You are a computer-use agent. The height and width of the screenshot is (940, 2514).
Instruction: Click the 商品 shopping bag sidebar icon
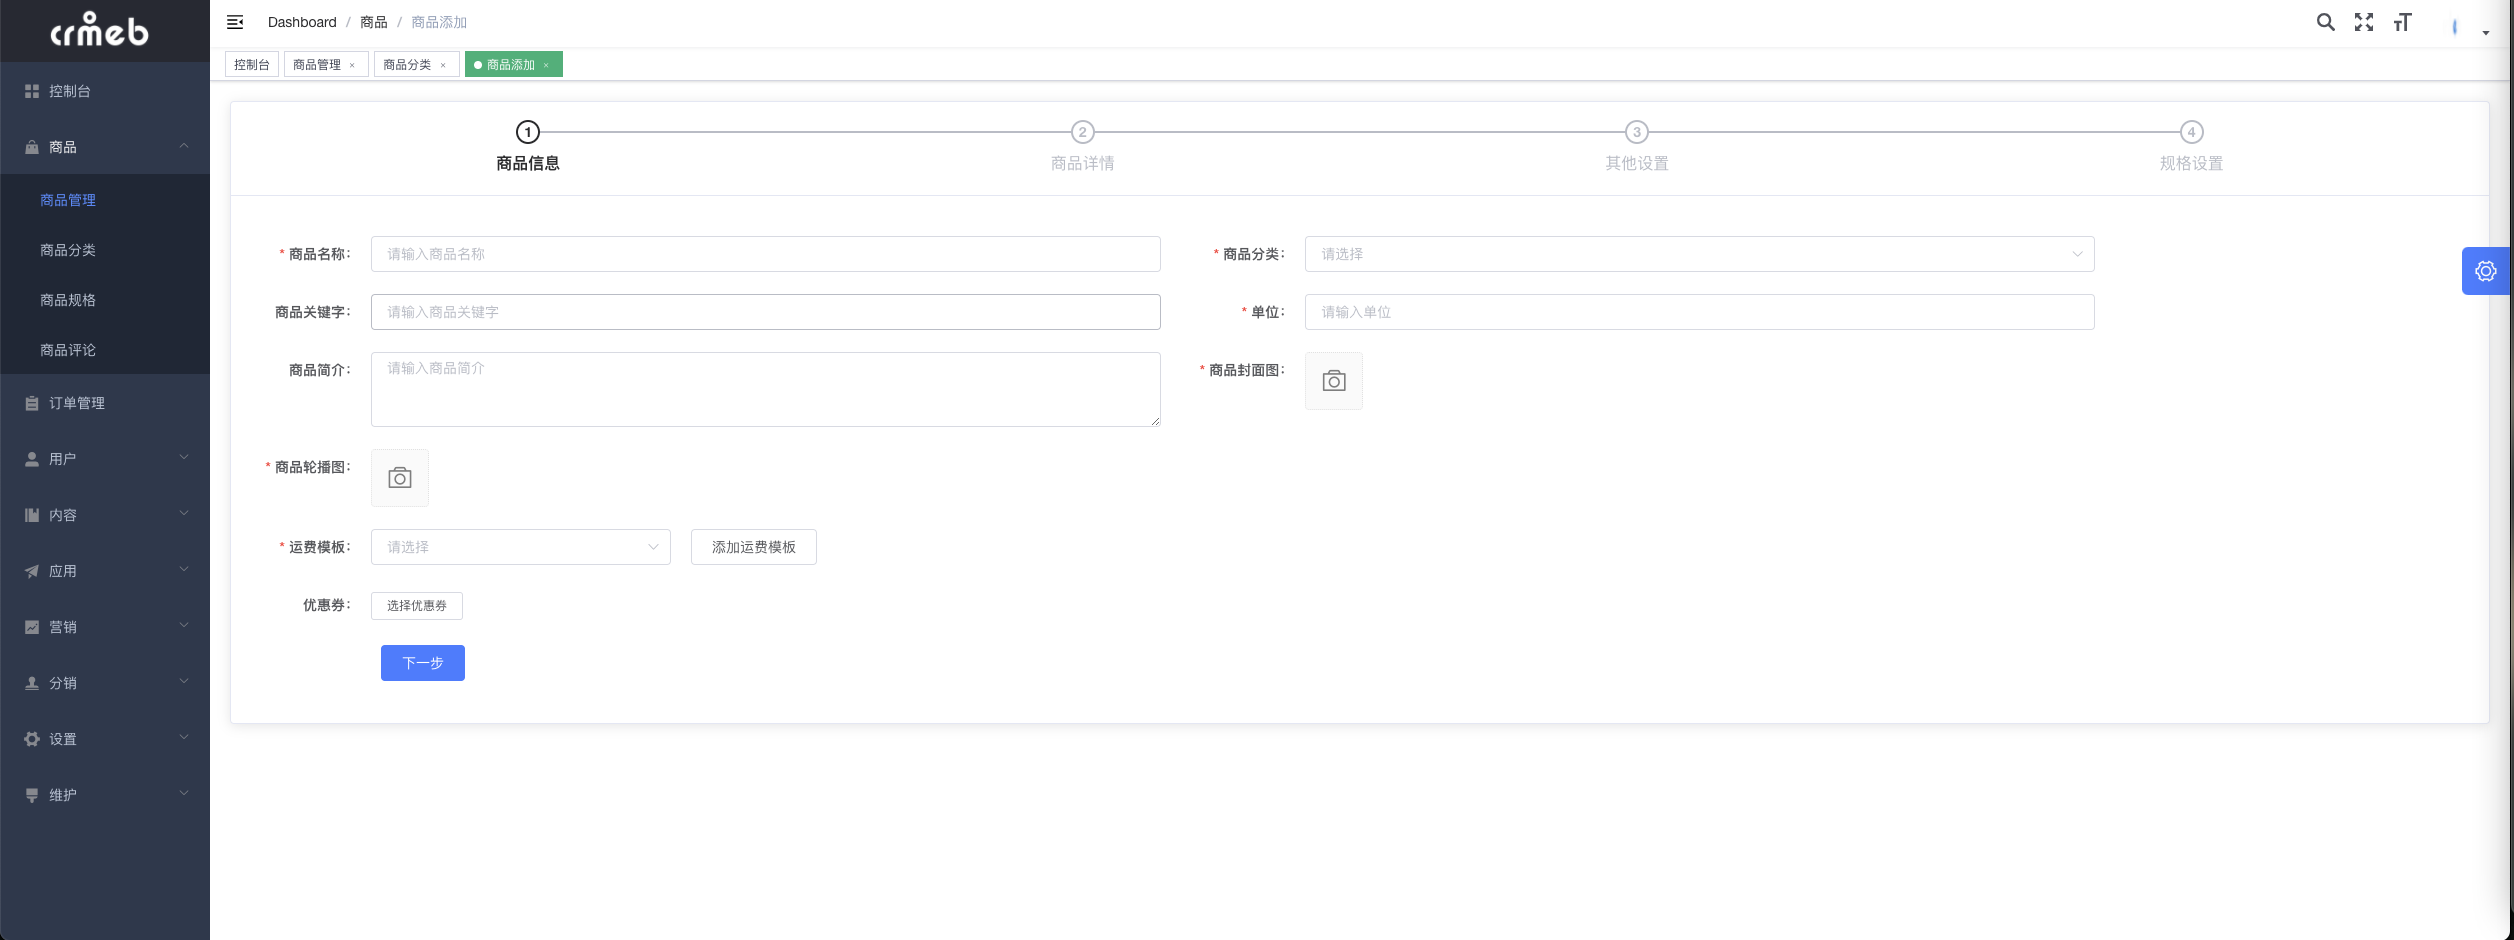[32, 147]
